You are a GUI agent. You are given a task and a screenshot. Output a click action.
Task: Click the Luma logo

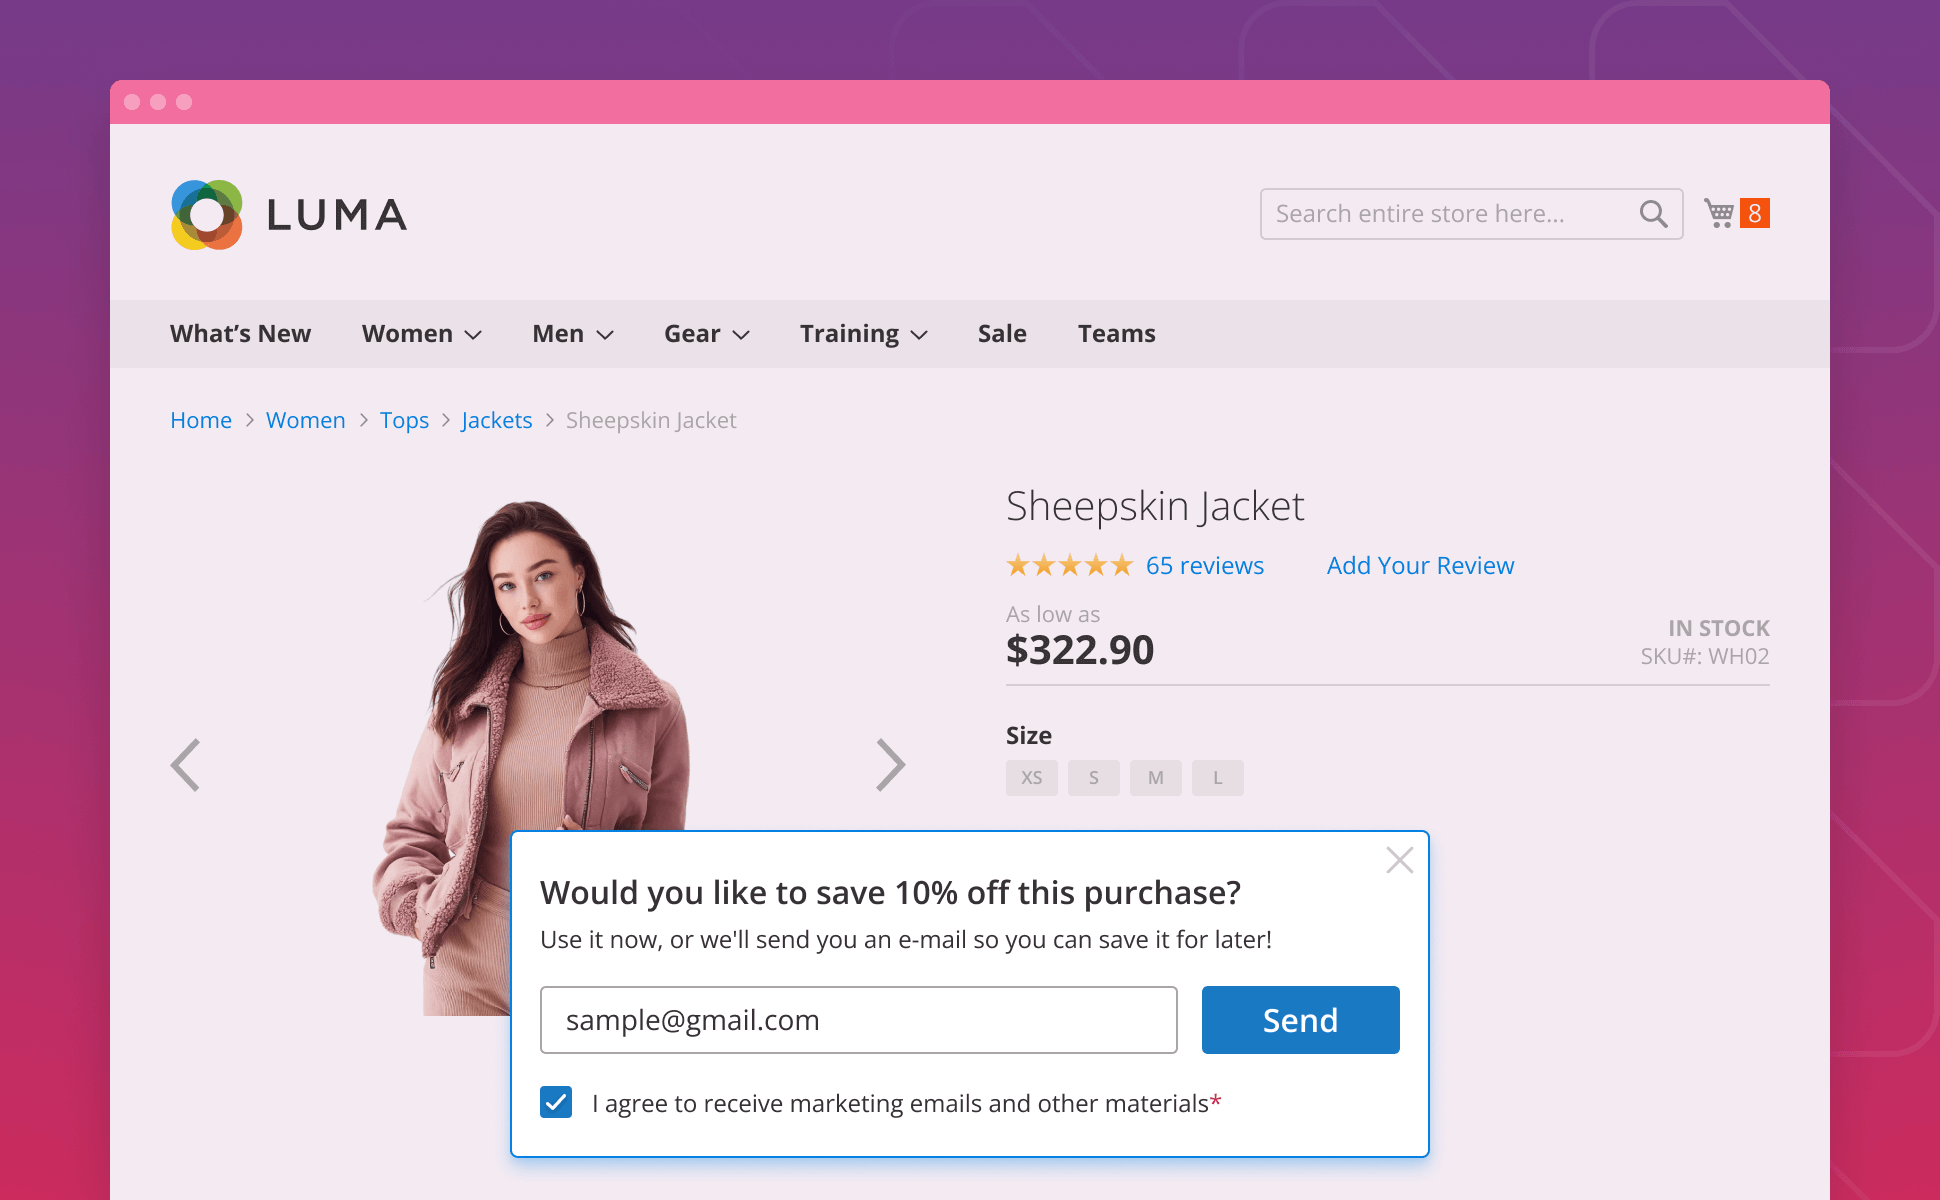pyautogui.click(x=289, y=215)
